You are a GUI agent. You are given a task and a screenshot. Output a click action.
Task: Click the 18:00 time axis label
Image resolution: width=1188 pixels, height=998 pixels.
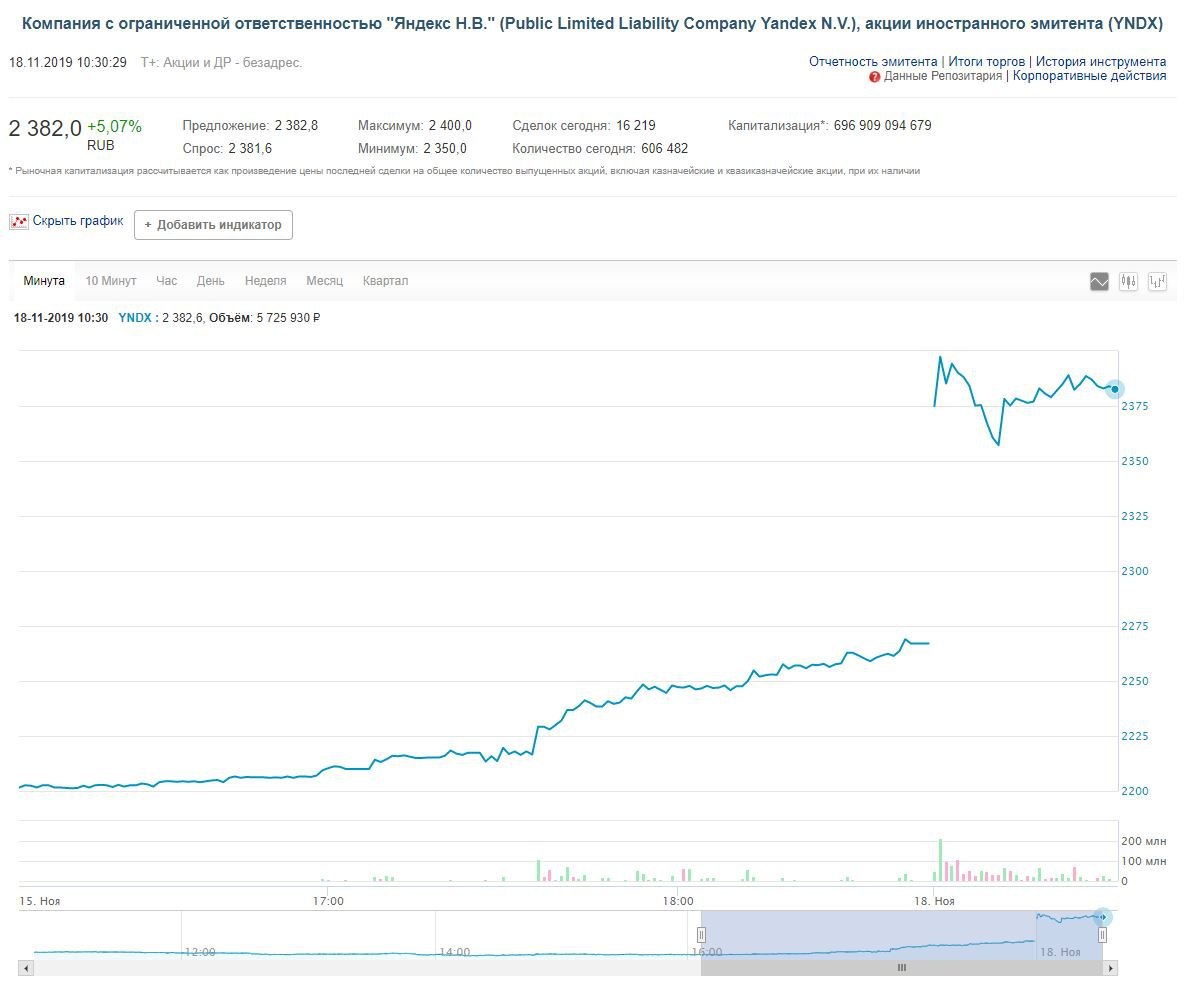[678, 901]
